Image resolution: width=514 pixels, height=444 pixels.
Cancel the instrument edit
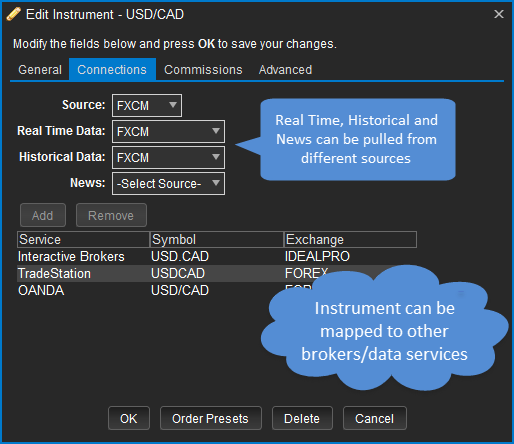[x=375, y=418]
